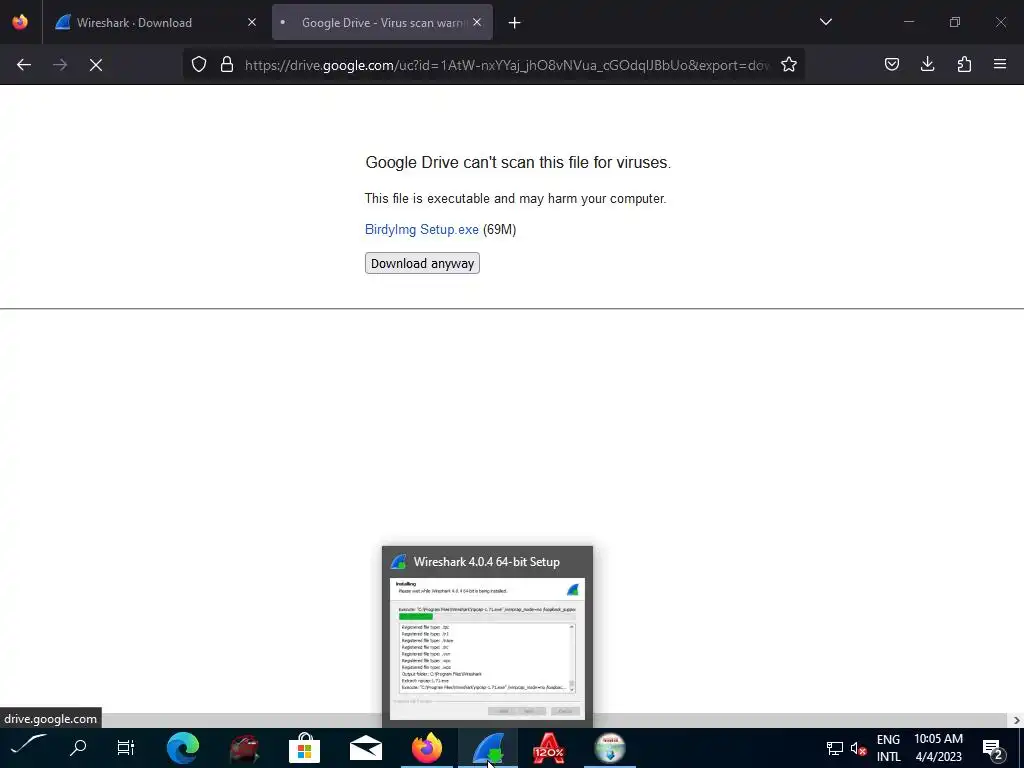The height and width of the screenshot is (768, 1024).
Task: Switch to Firefox in the taskbar
Action: click(x=426, y=748)
